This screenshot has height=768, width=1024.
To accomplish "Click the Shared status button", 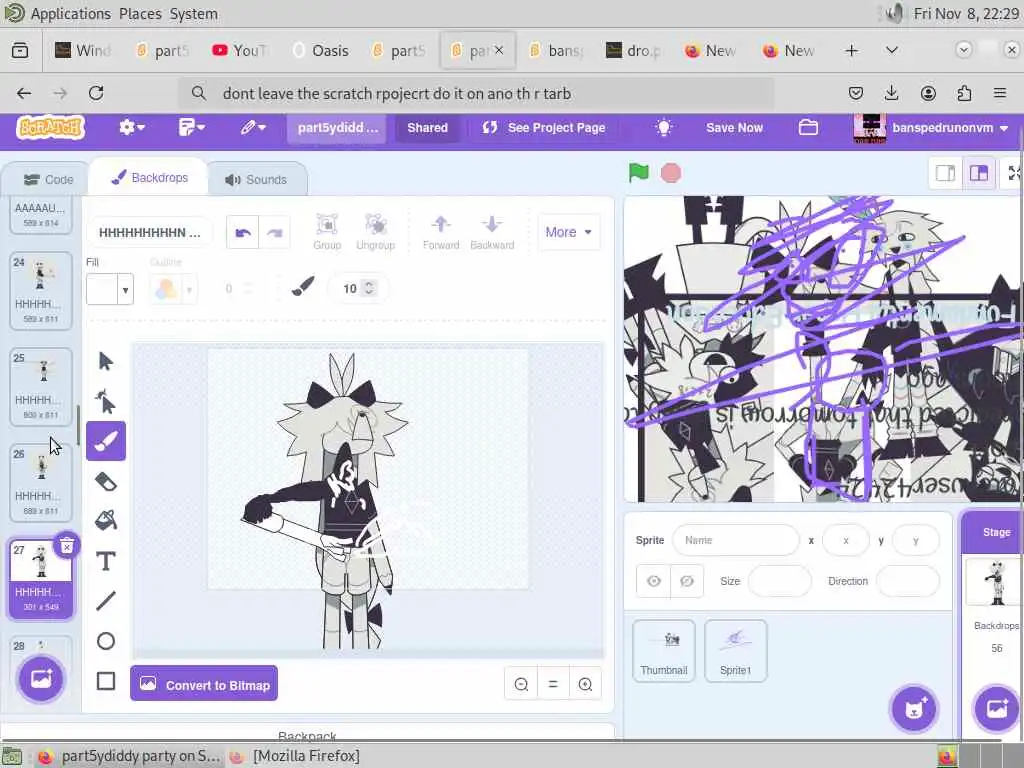I will coord(427,127).
